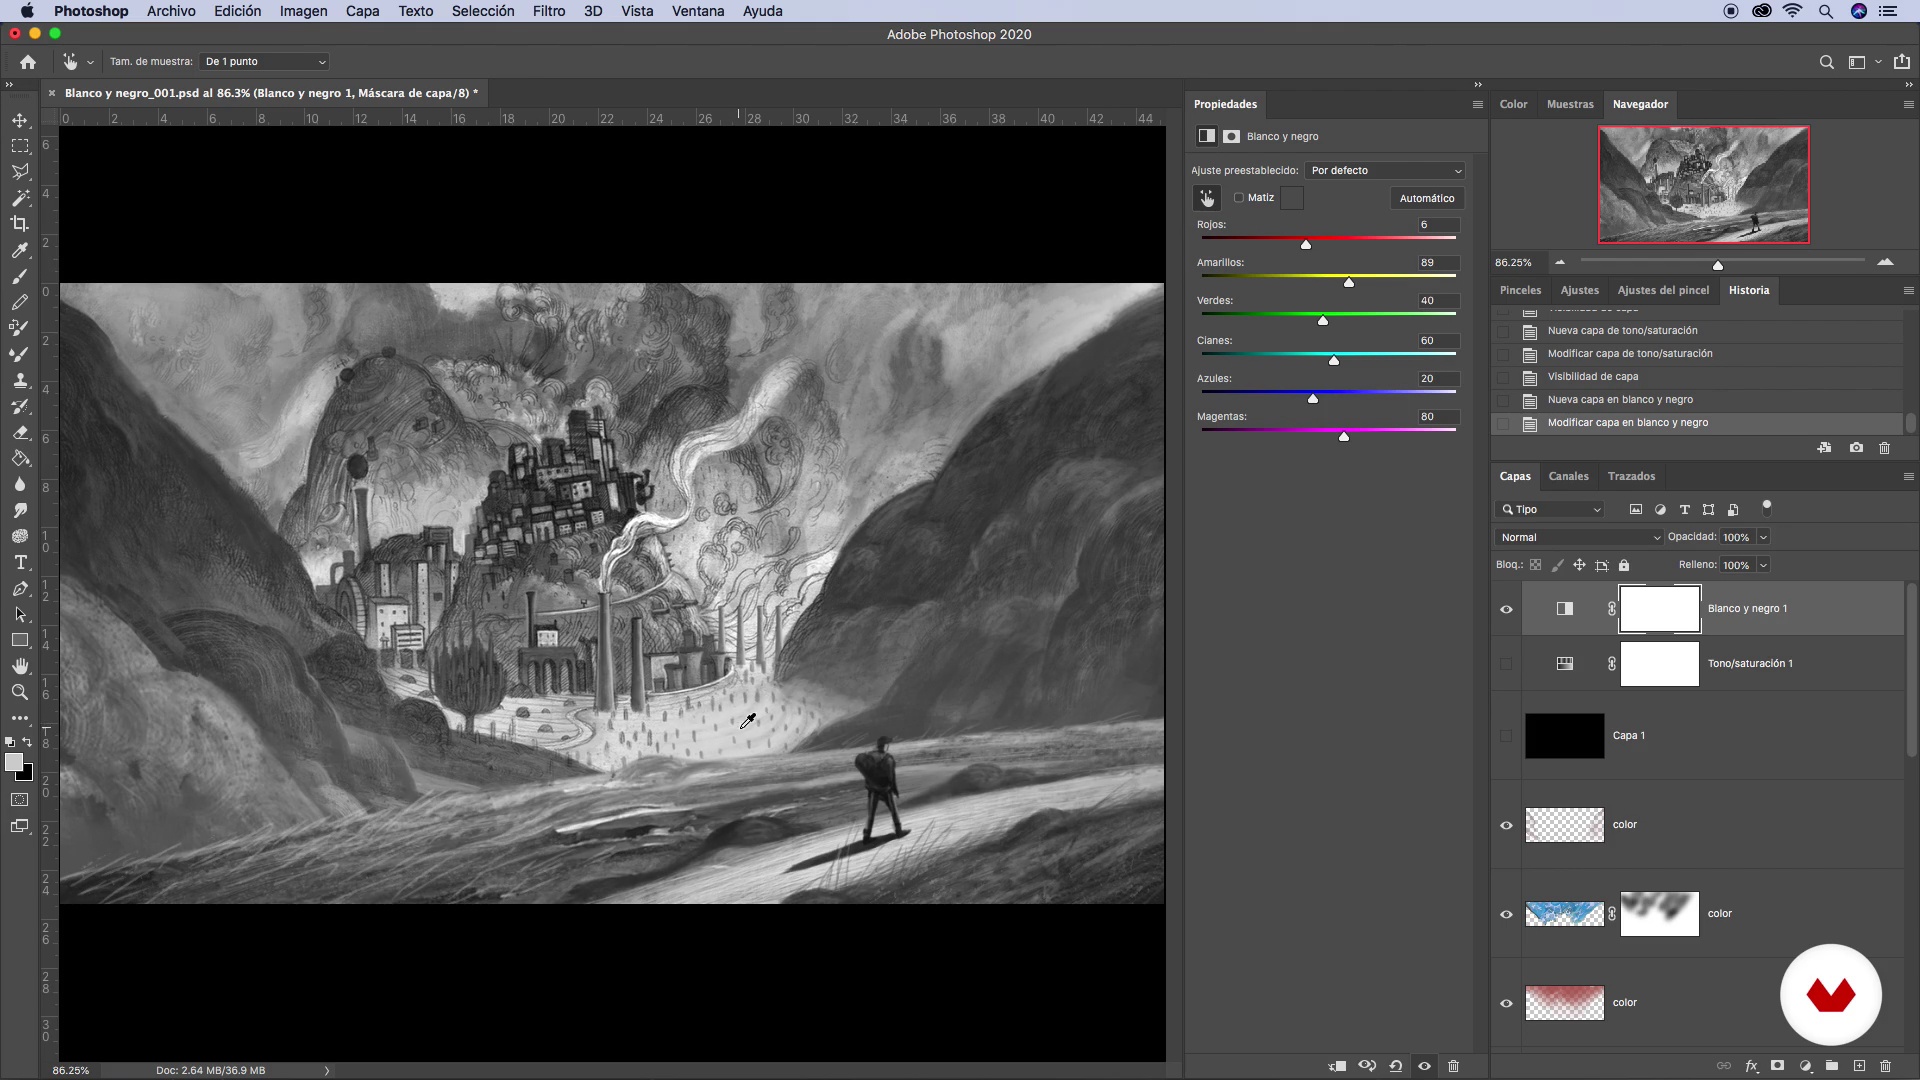Click the Rojos value field

point(1437,225)
